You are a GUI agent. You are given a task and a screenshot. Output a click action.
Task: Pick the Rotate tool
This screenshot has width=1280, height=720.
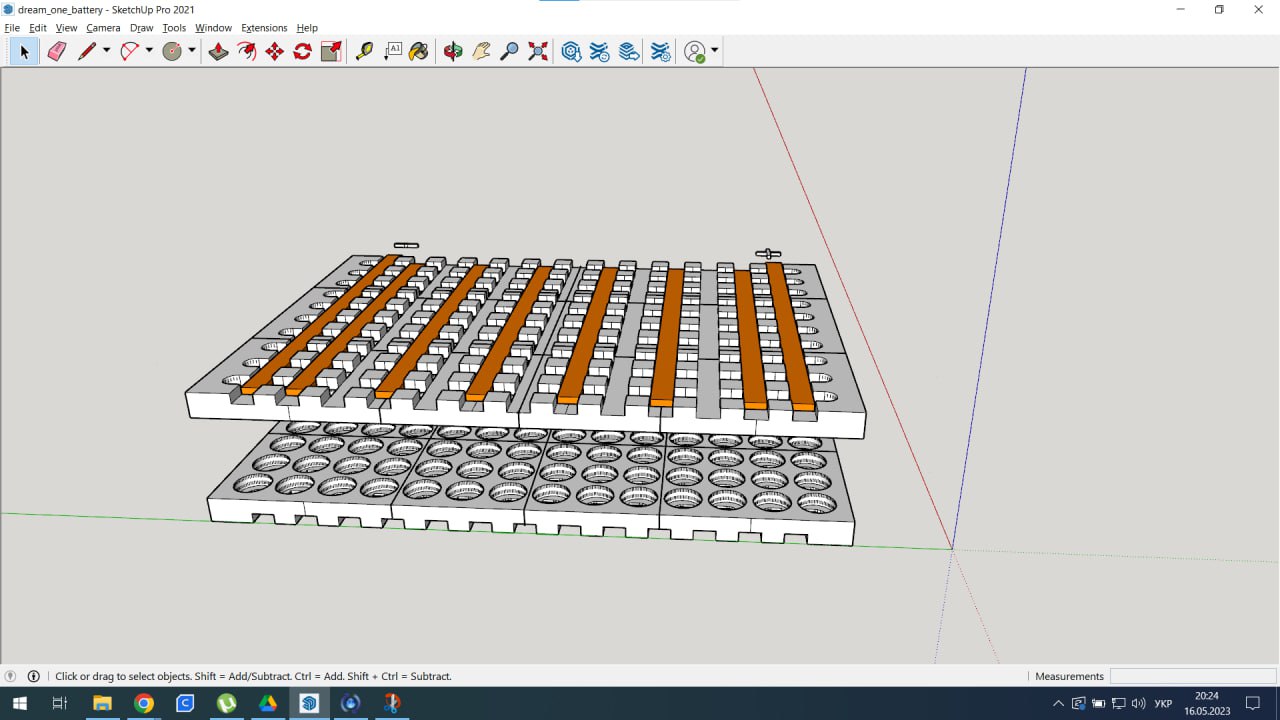pyautogui.click(x=302, y=51)
